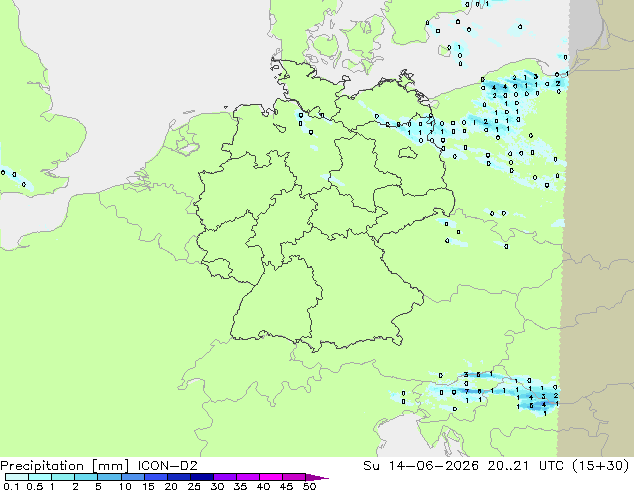The height and width of the screenshot is (490, 634).
Task: Click legend value label '0.1'
Action: click(x=11, y=486)
